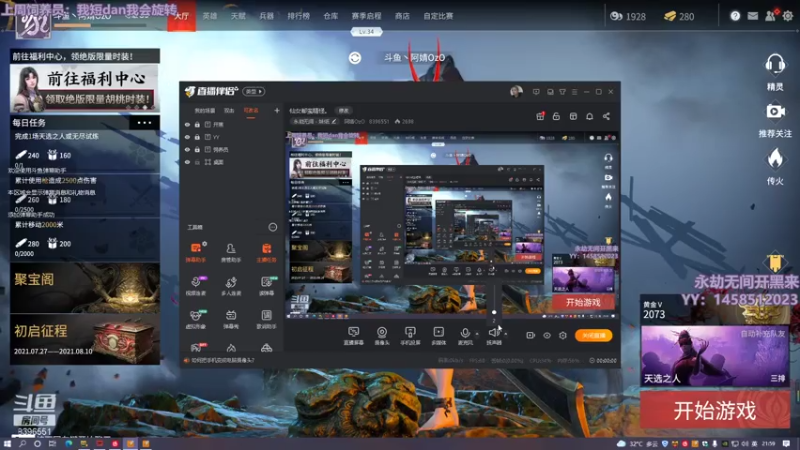The height and width of the screenshot is (450, 800).
Task: Open the 商店 tab in game menu
Action: pyautogui.click(x=402, y=16)
